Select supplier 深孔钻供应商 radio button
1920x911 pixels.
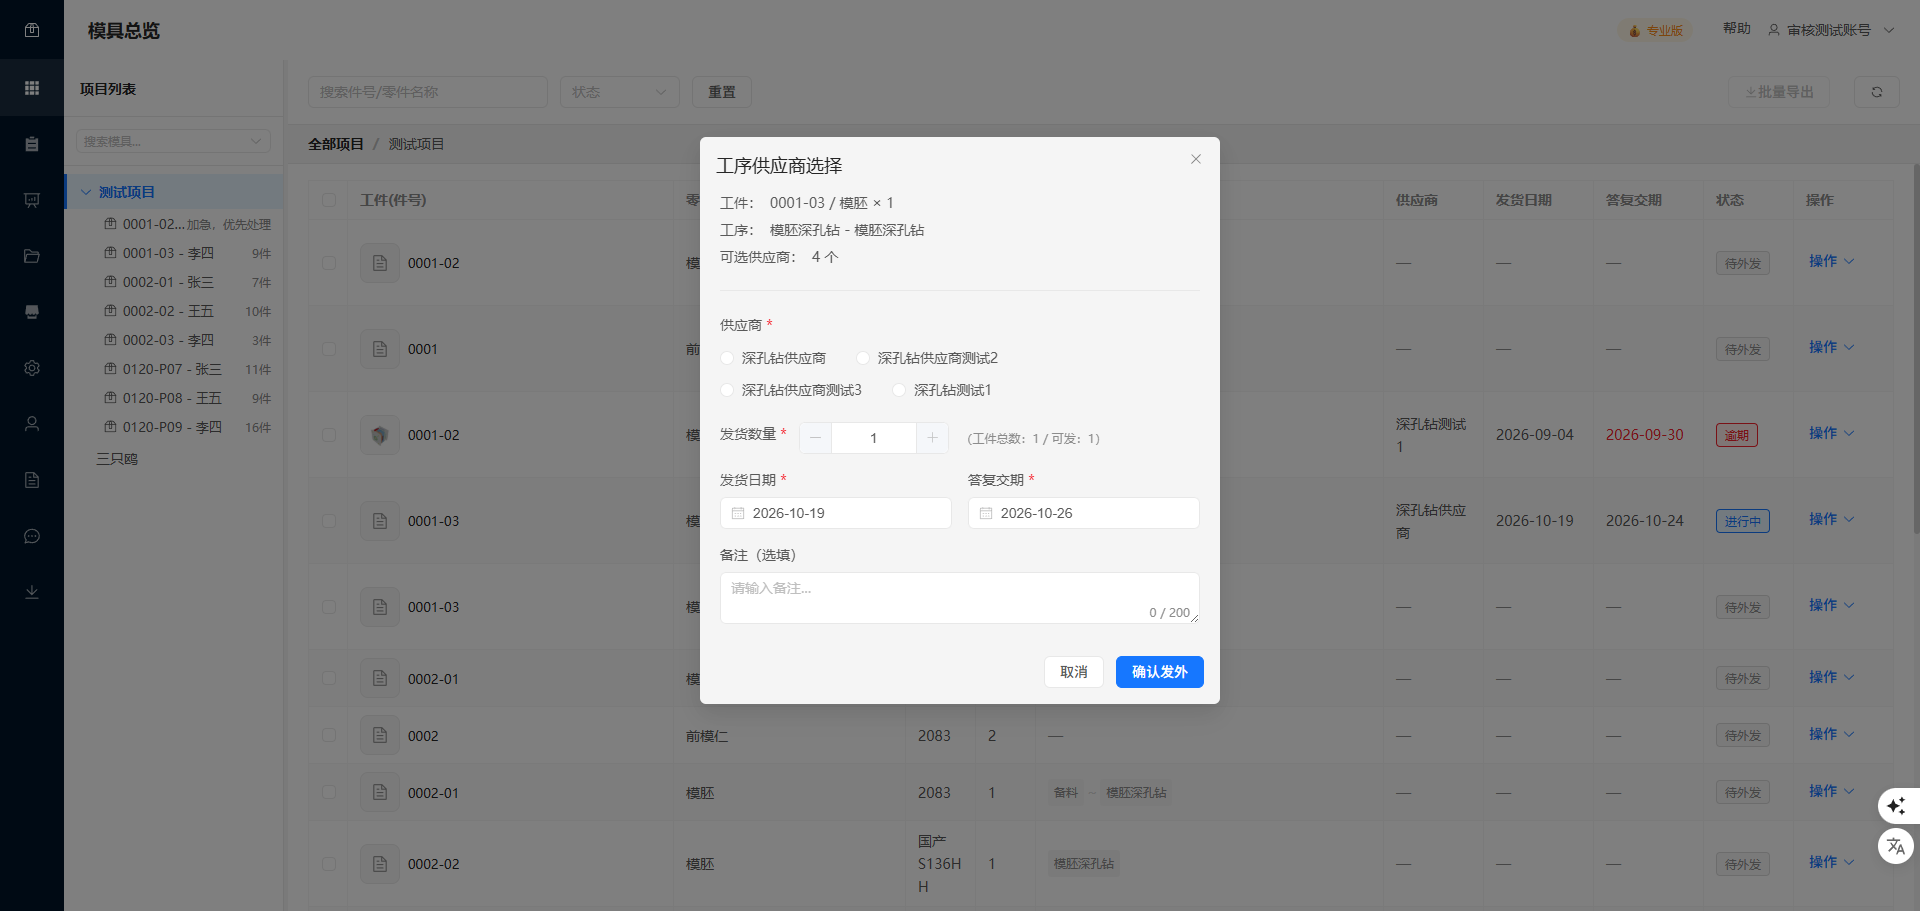727,358
